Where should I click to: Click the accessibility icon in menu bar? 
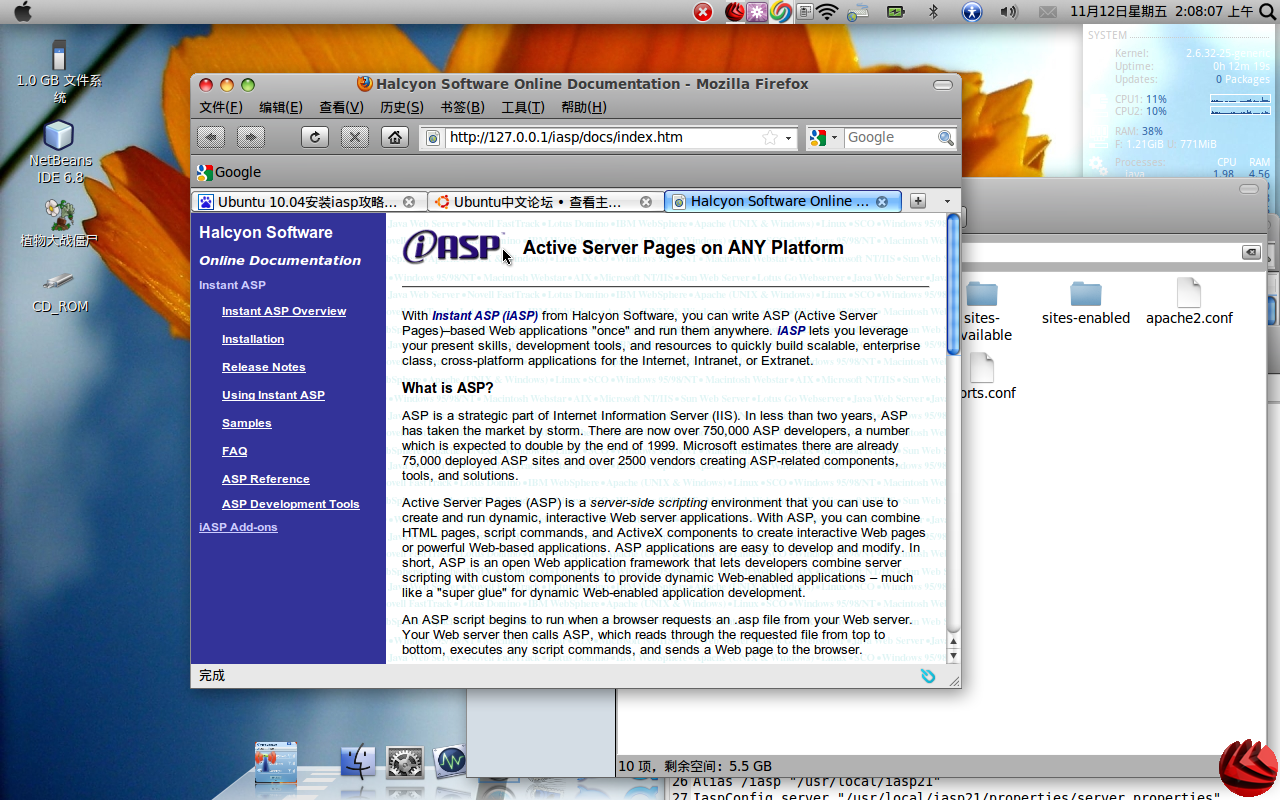tap(972, 12)
